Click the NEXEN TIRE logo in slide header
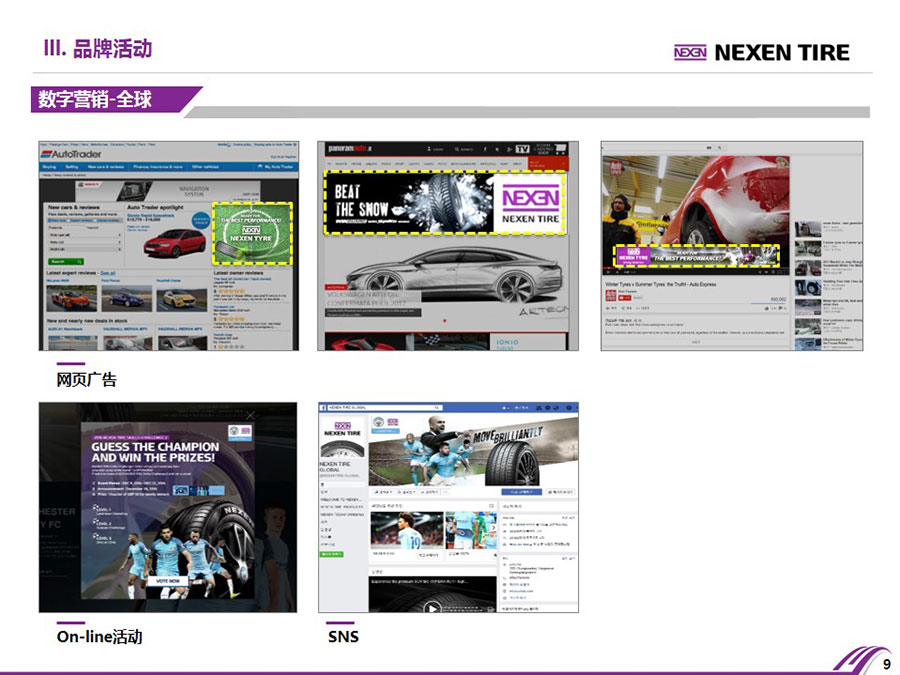This screenshot has height=675, width=900. 762,52
